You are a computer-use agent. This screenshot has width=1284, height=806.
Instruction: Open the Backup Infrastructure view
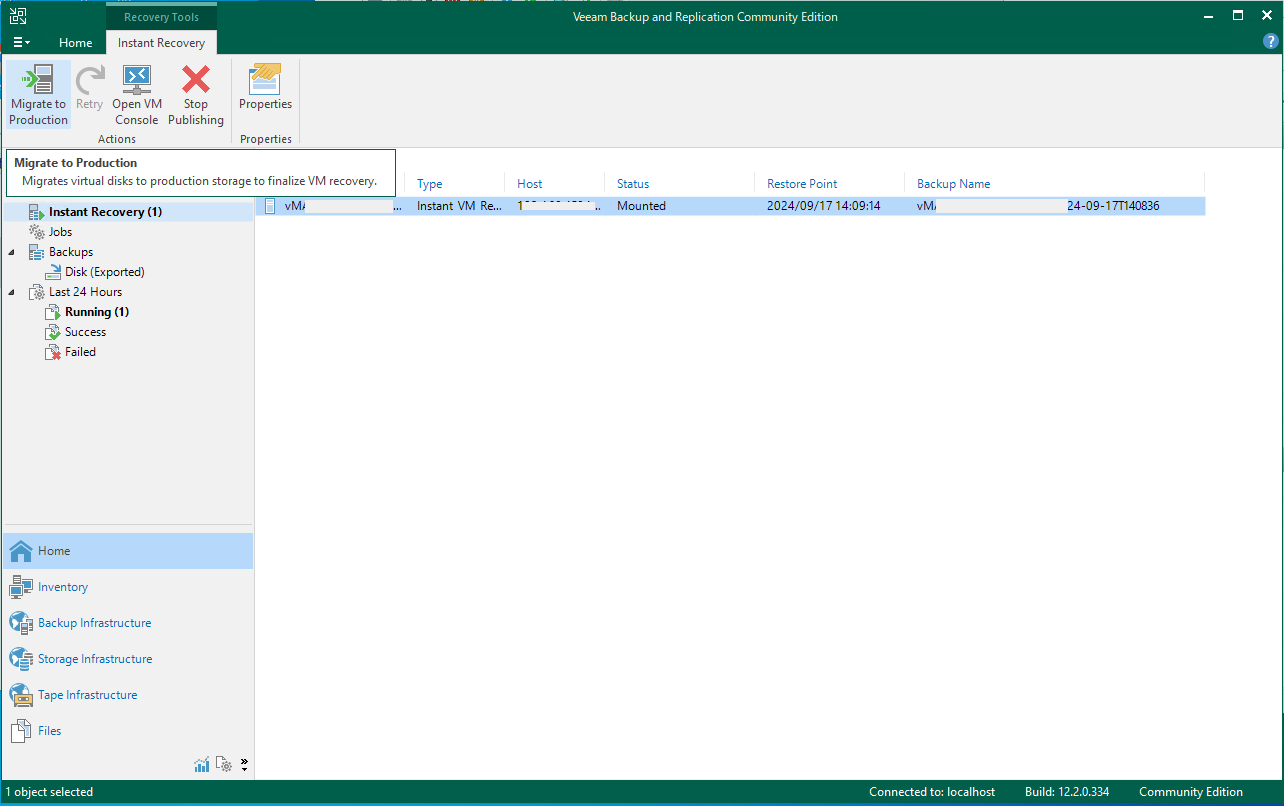[x=128, y=623]
